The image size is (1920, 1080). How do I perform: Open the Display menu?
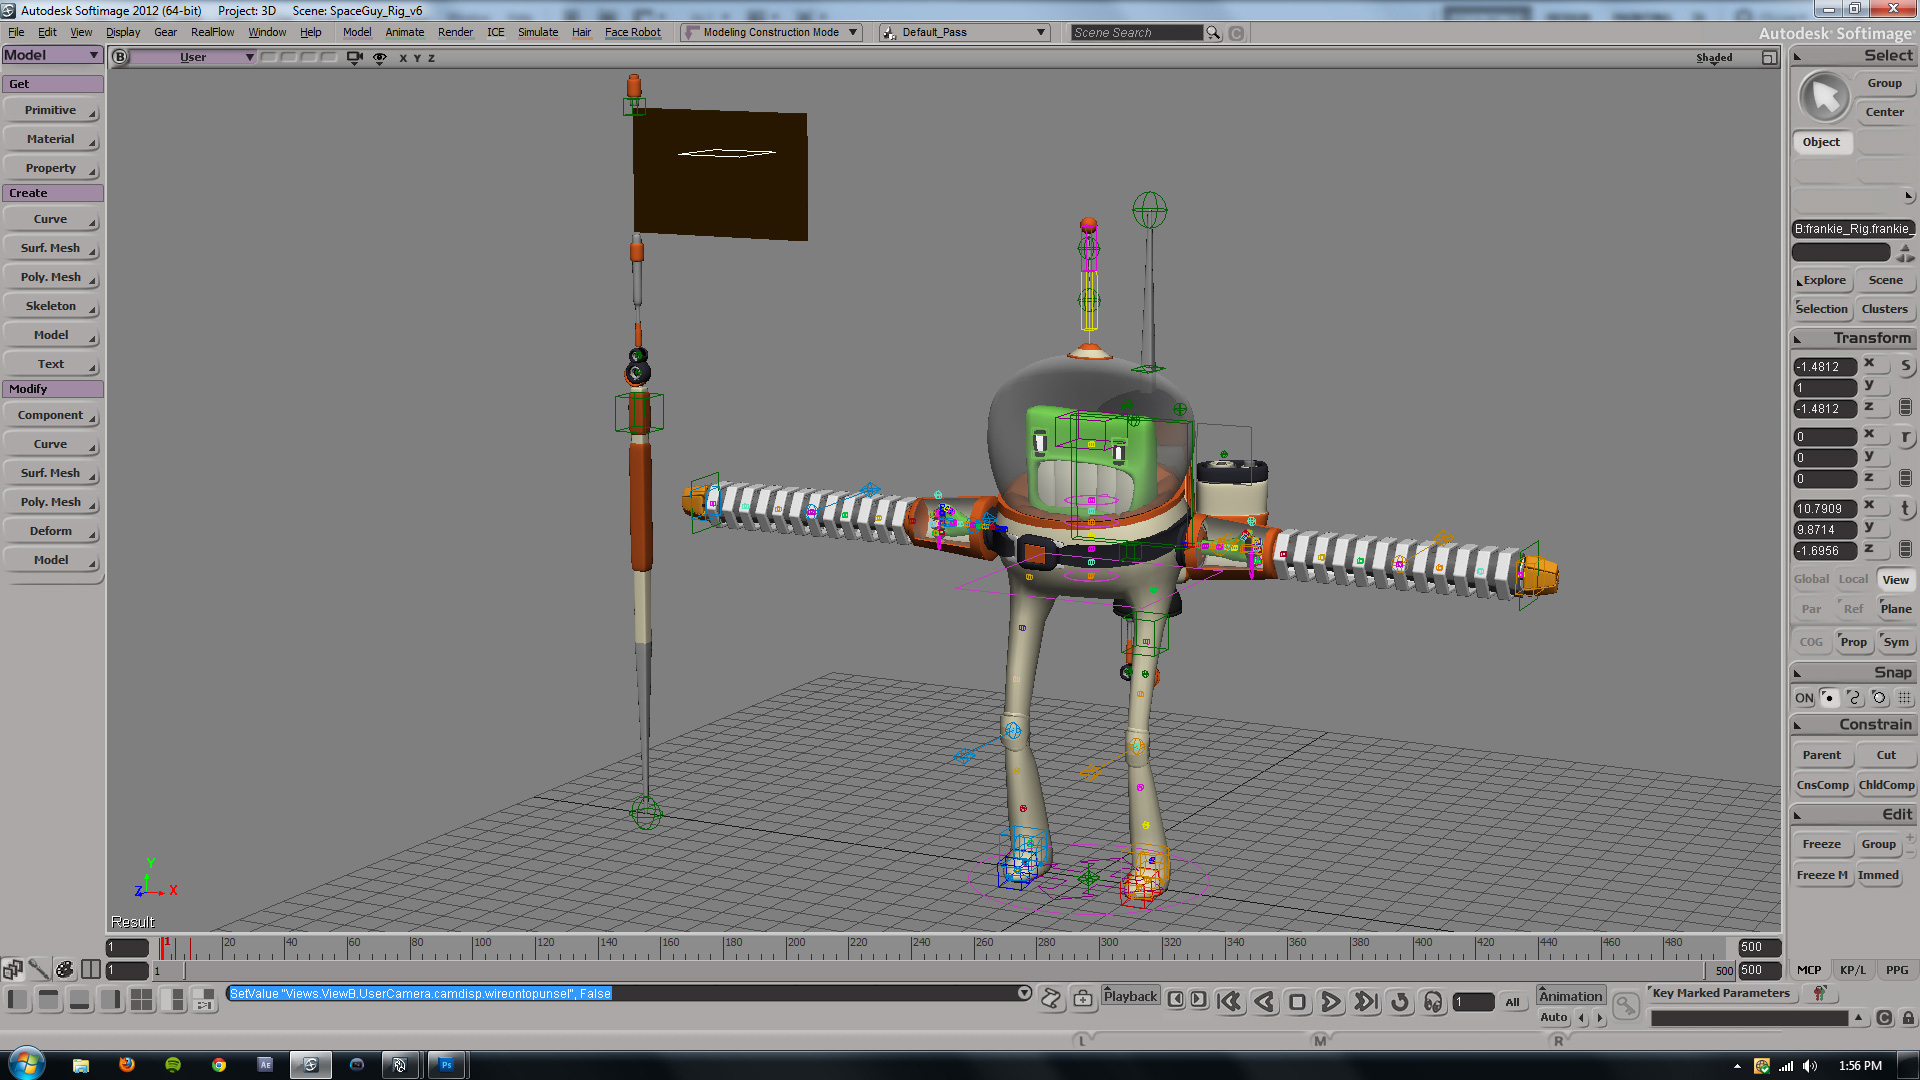click(123, 32)
